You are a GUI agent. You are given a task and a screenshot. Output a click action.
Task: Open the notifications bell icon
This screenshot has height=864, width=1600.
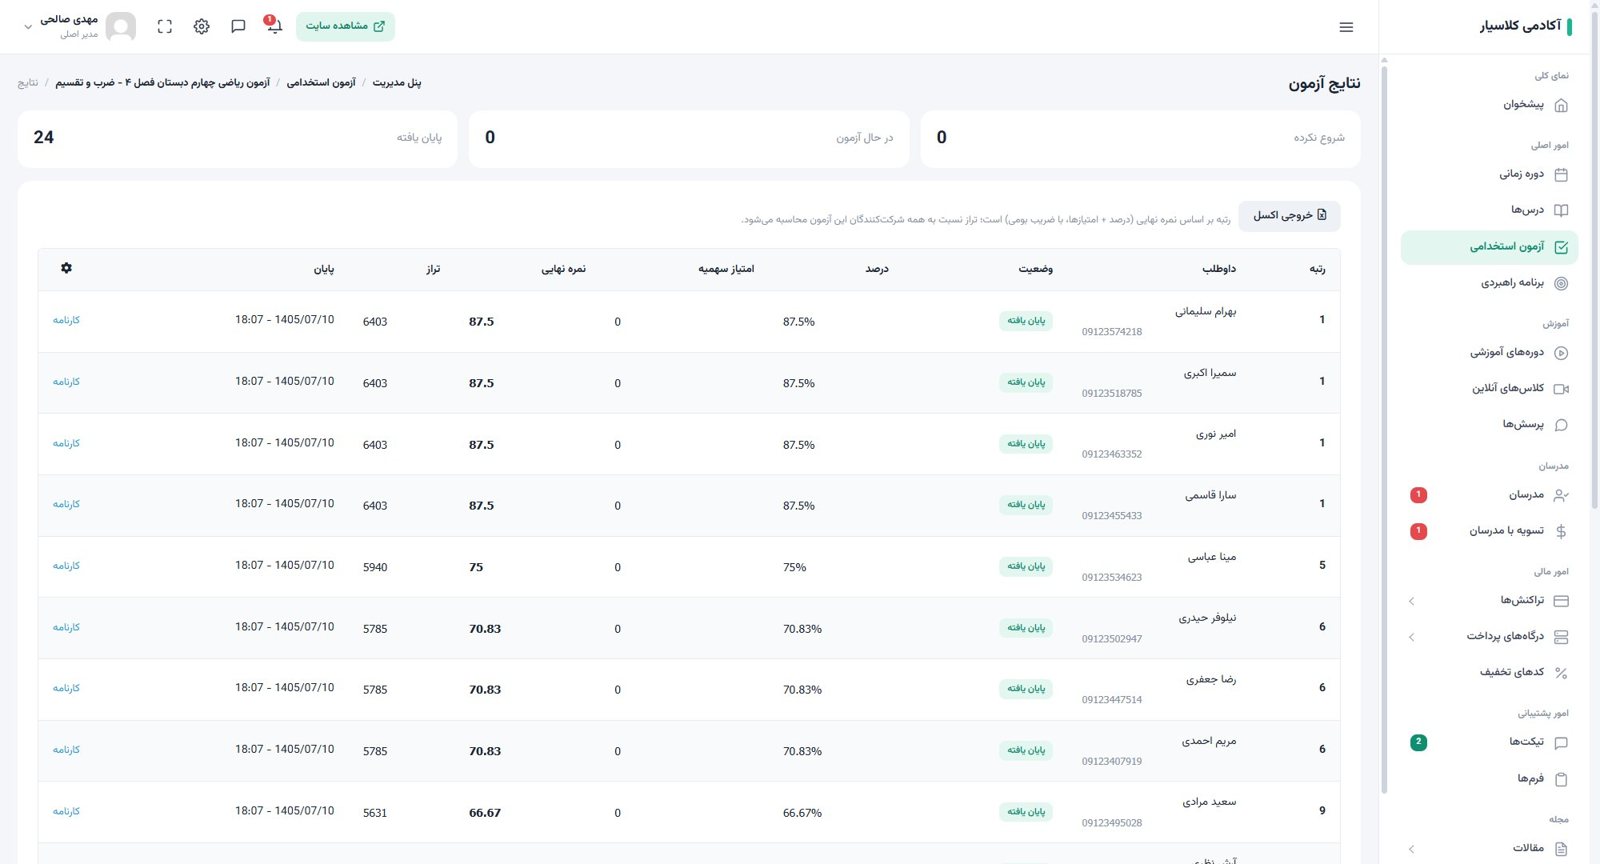click(x=274, y=26)
